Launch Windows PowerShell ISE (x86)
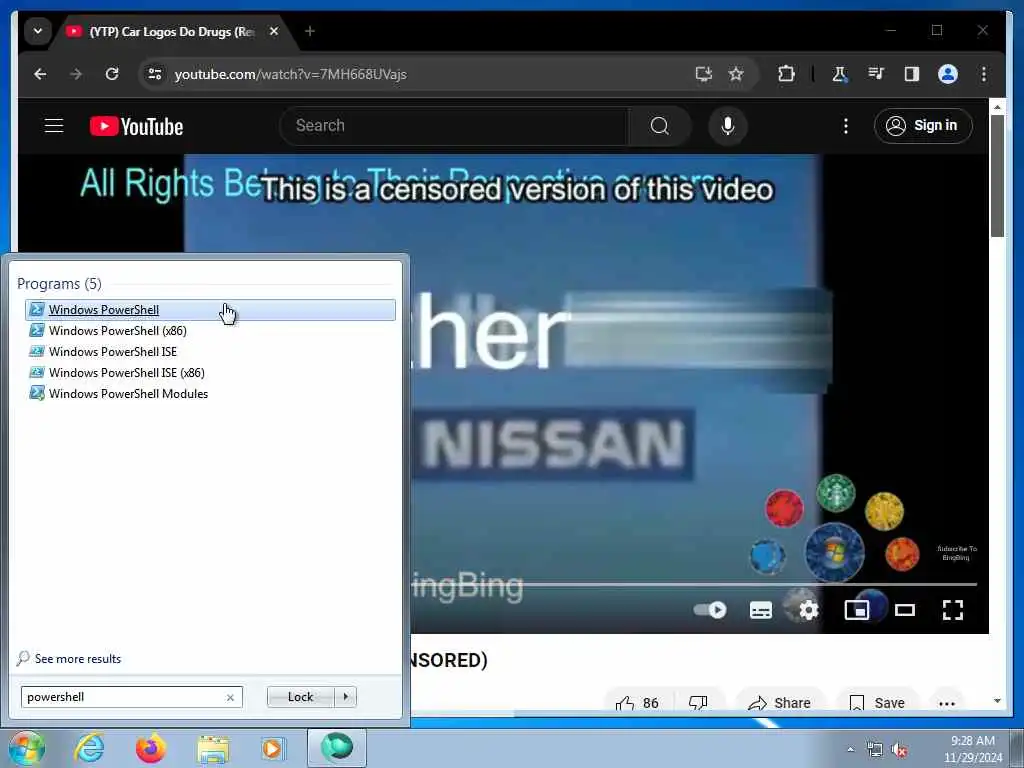The image size is (1024, 768). pyautogui.click(x=210, y=372)
